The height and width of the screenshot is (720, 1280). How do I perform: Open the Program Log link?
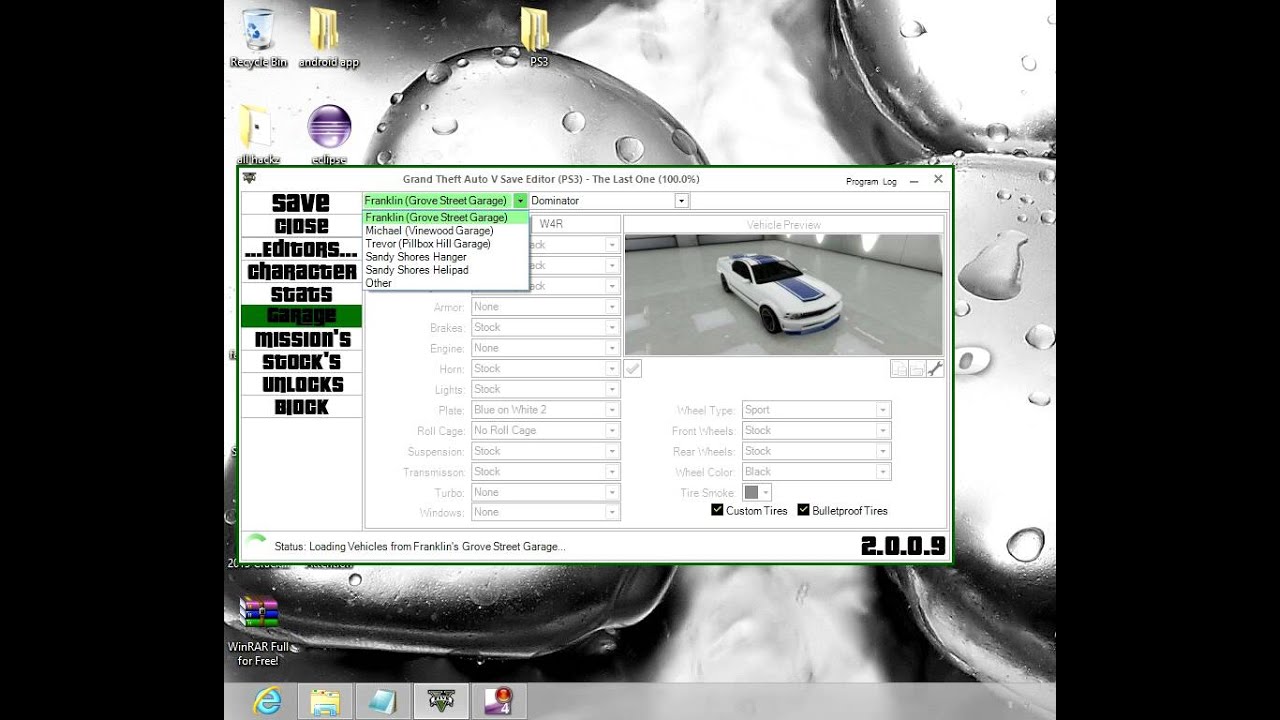point(871,182)
